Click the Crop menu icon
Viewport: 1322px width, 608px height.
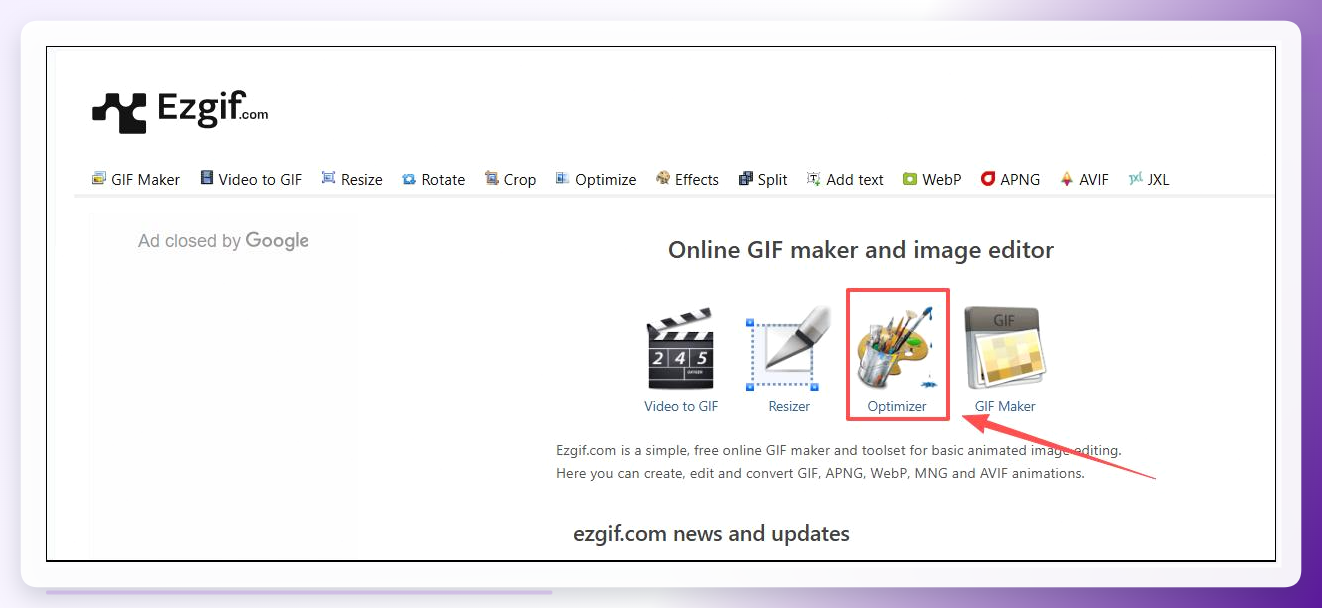492,179
